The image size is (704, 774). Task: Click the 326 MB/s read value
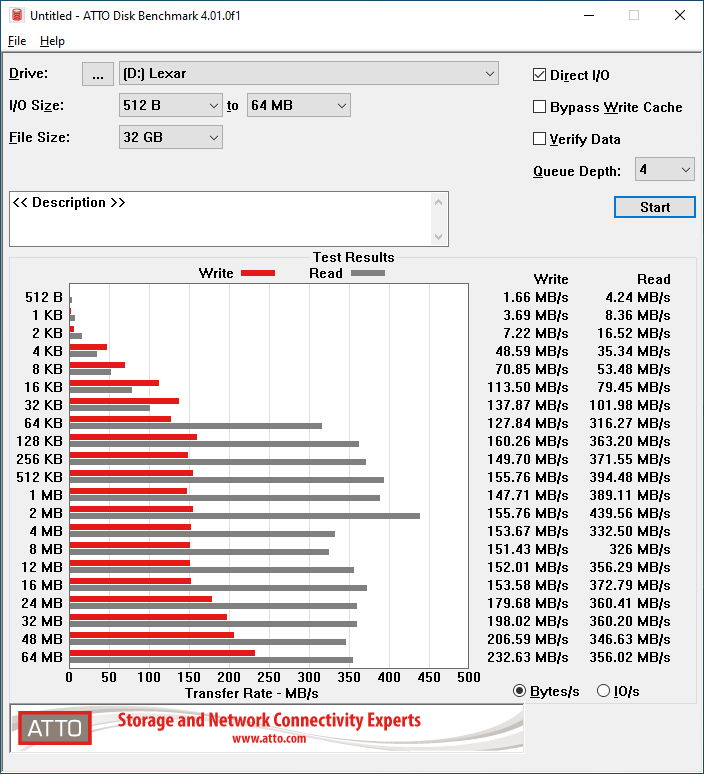(640, 549)
